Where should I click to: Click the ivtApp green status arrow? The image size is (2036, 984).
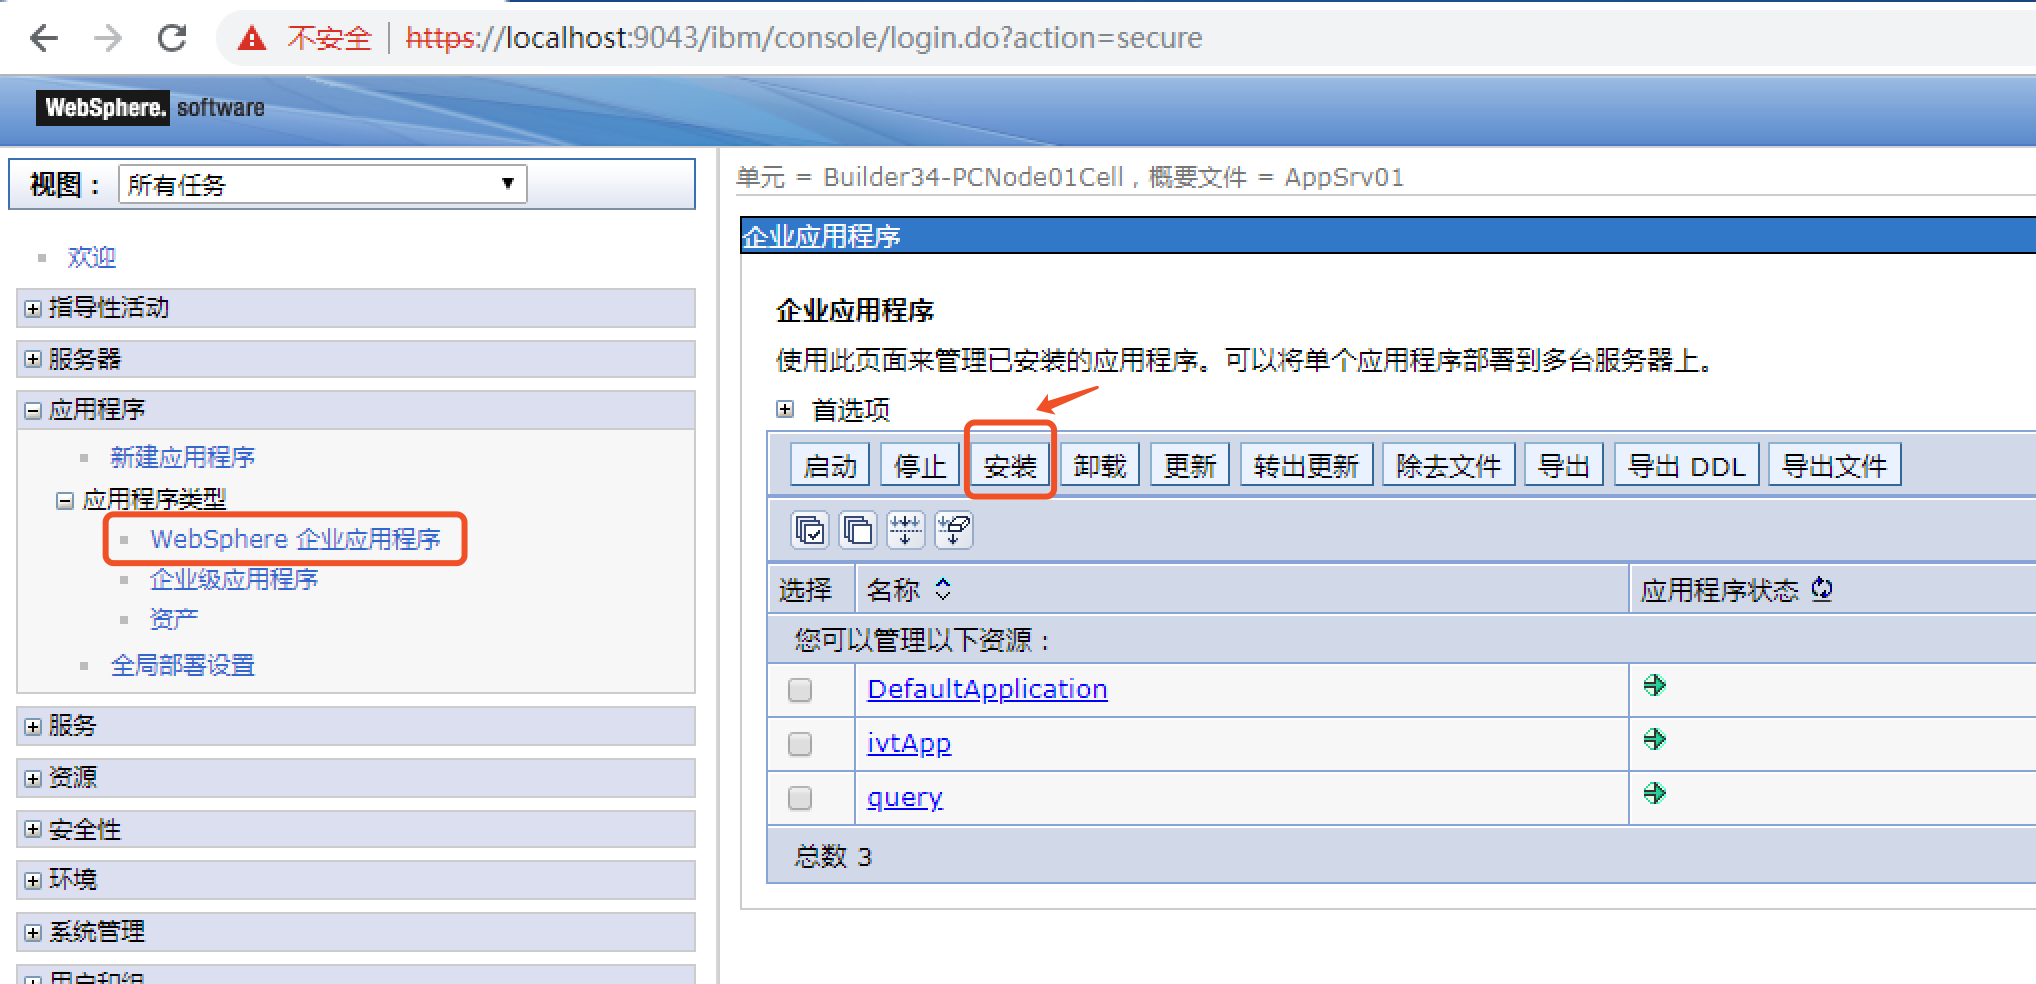[x=1655, y=739]
